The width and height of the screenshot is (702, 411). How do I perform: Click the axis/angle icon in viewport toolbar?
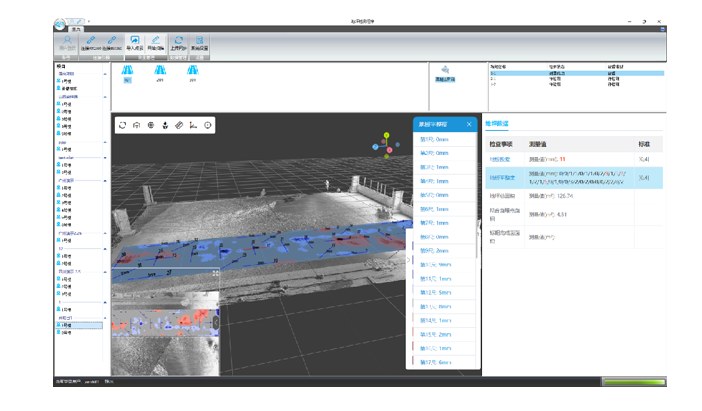(x=193, y=125)
